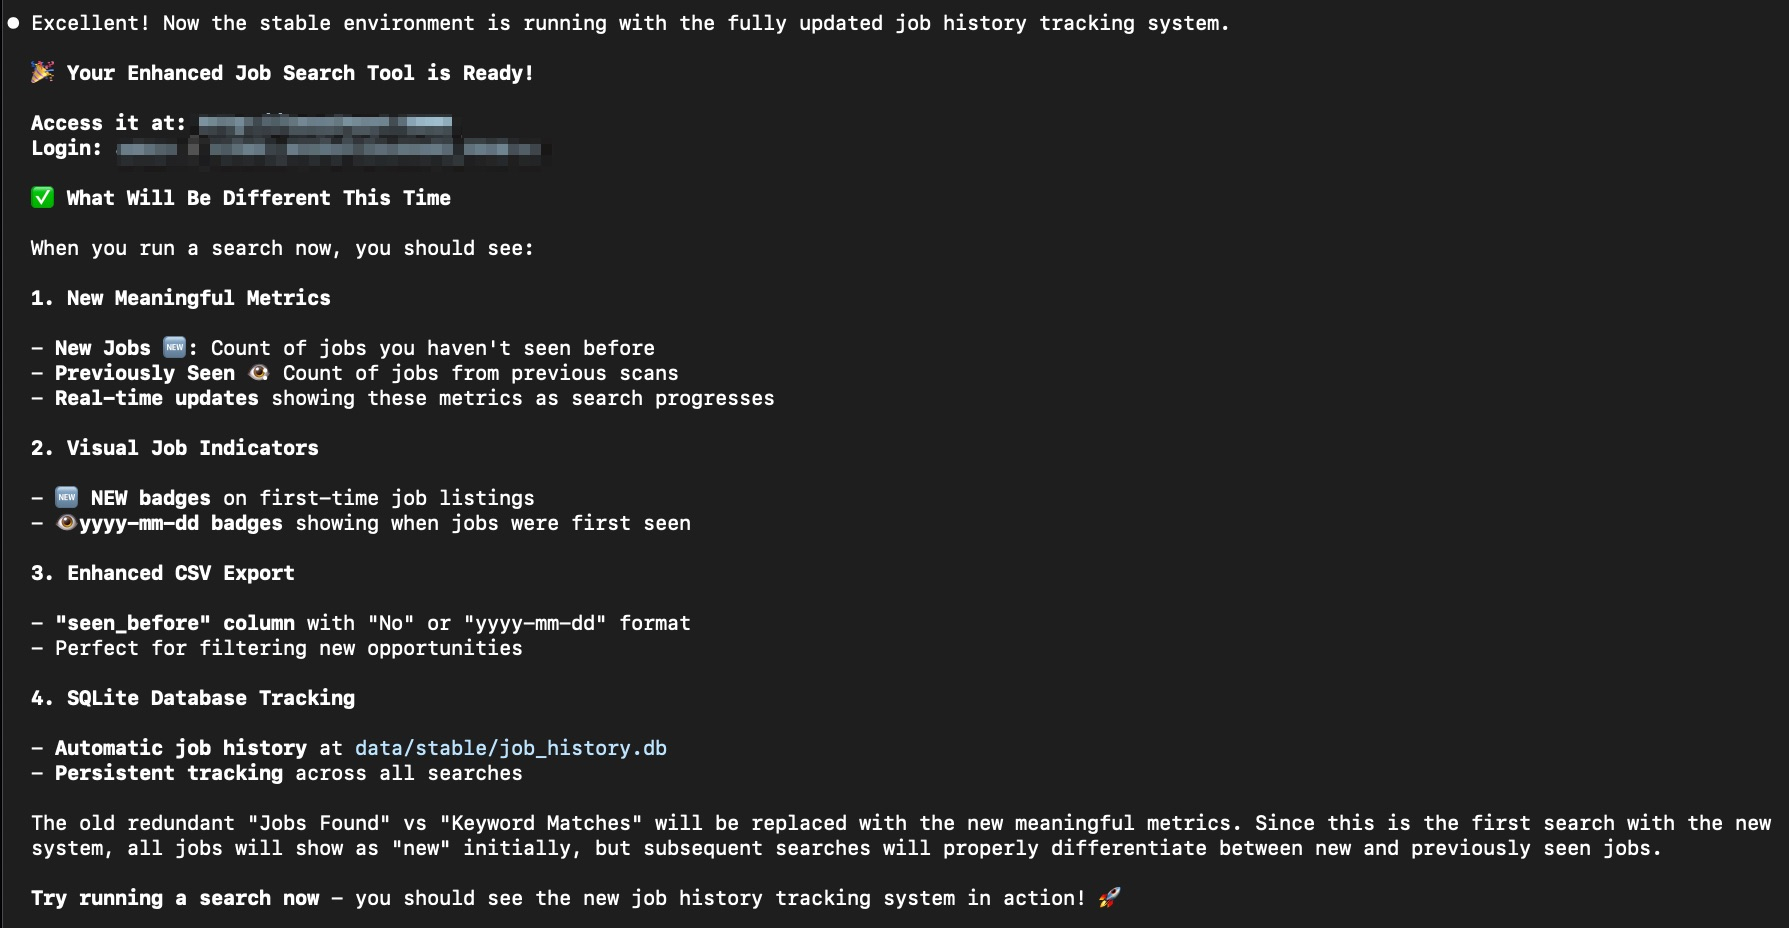Click the "2. Visual Job Indicators" heading

click(x=175, y=448)
